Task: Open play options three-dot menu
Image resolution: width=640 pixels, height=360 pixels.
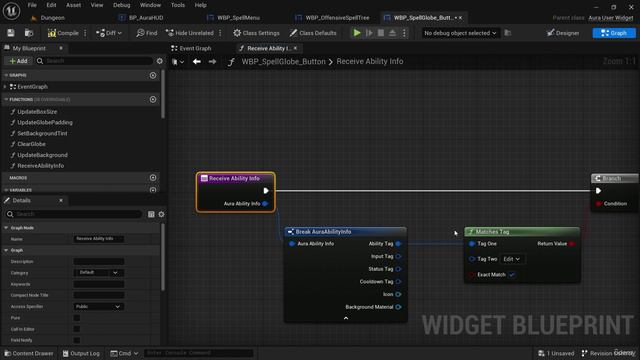Action: pos(404,33)
